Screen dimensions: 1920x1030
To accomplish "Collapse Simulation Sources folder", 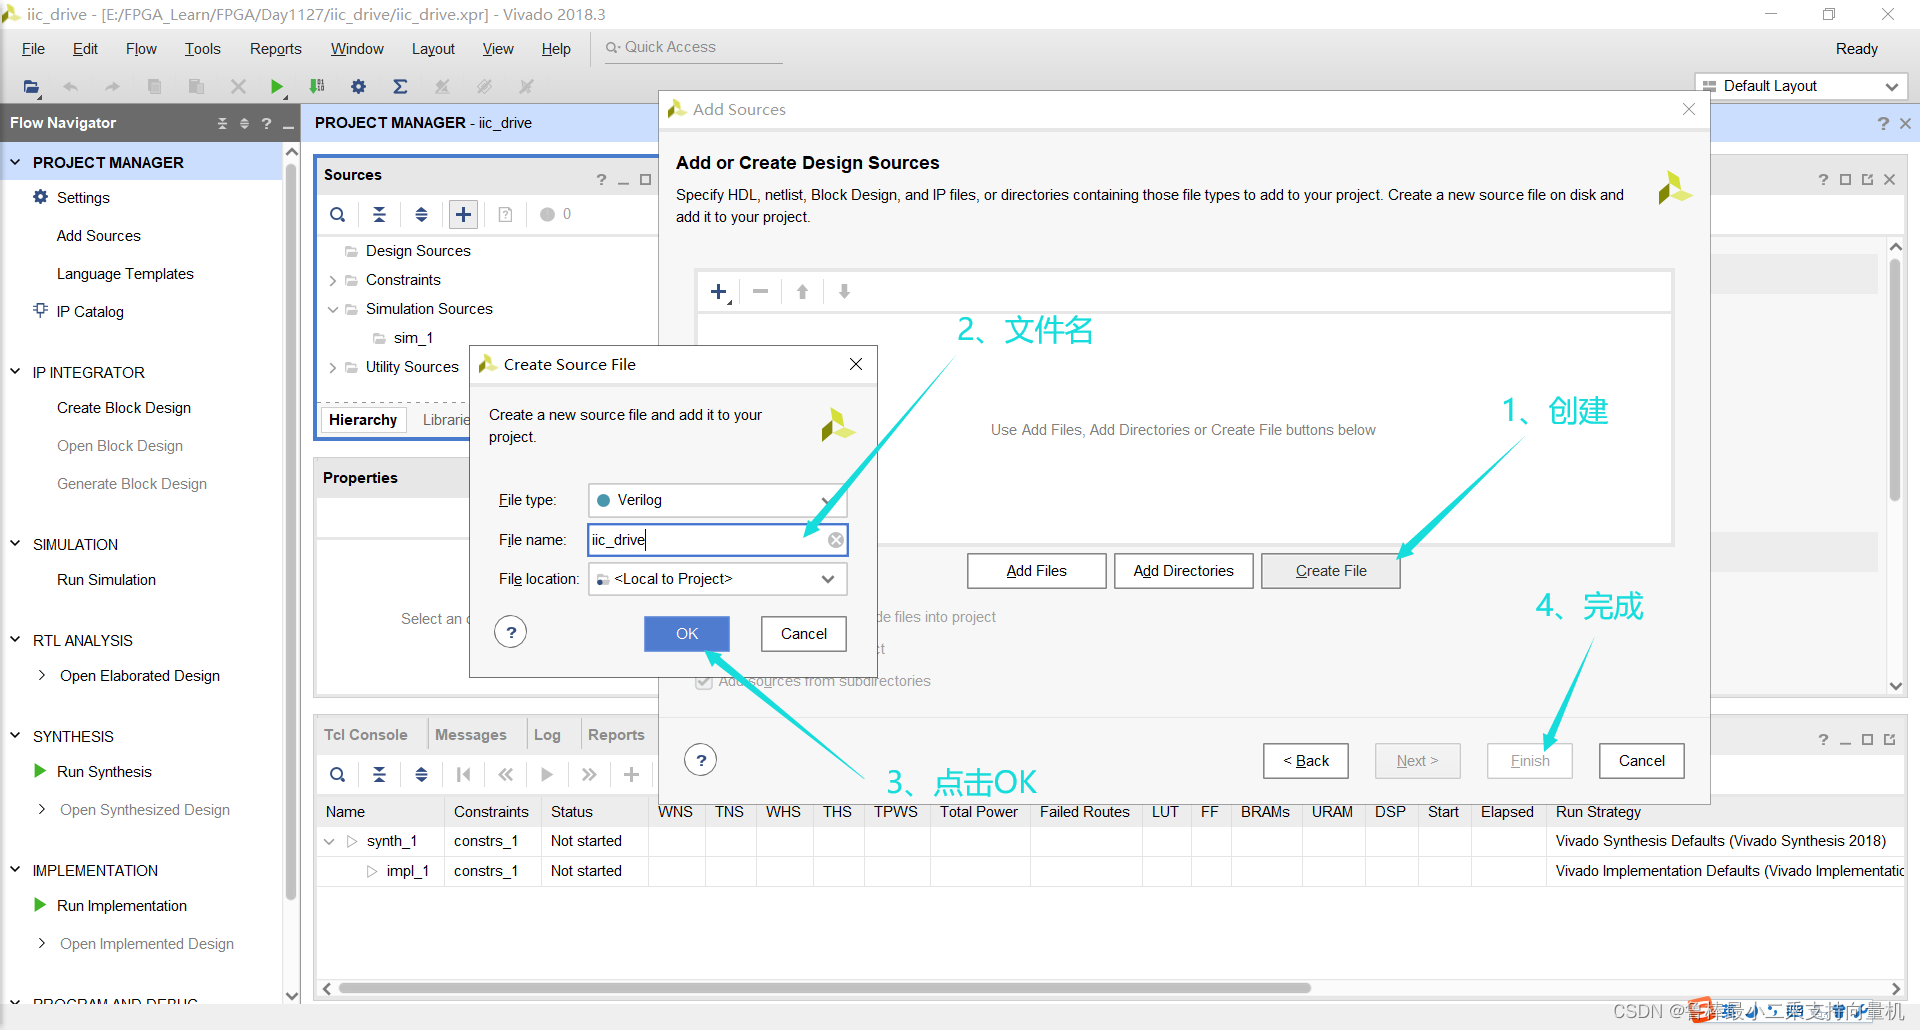I will tap(333, 309).
